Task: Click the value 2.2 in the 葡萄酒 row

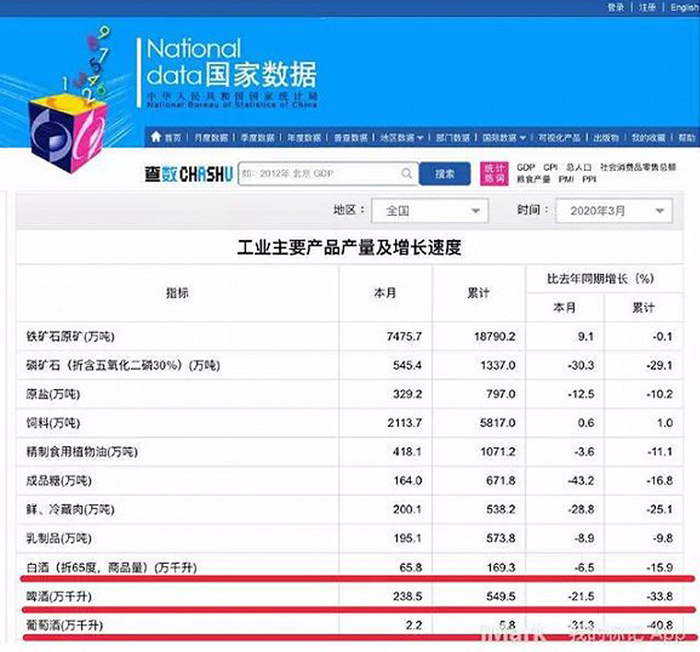Action: (414, 625)
